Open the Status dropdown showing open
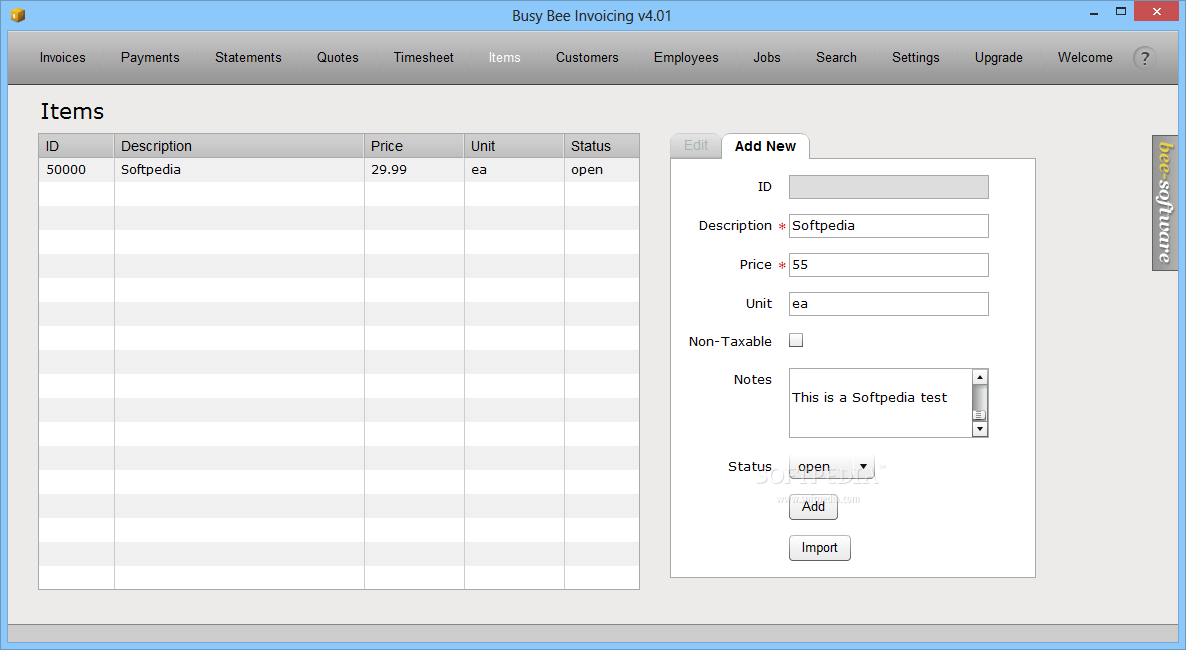 pyautogui.click(x=831, y=466)
